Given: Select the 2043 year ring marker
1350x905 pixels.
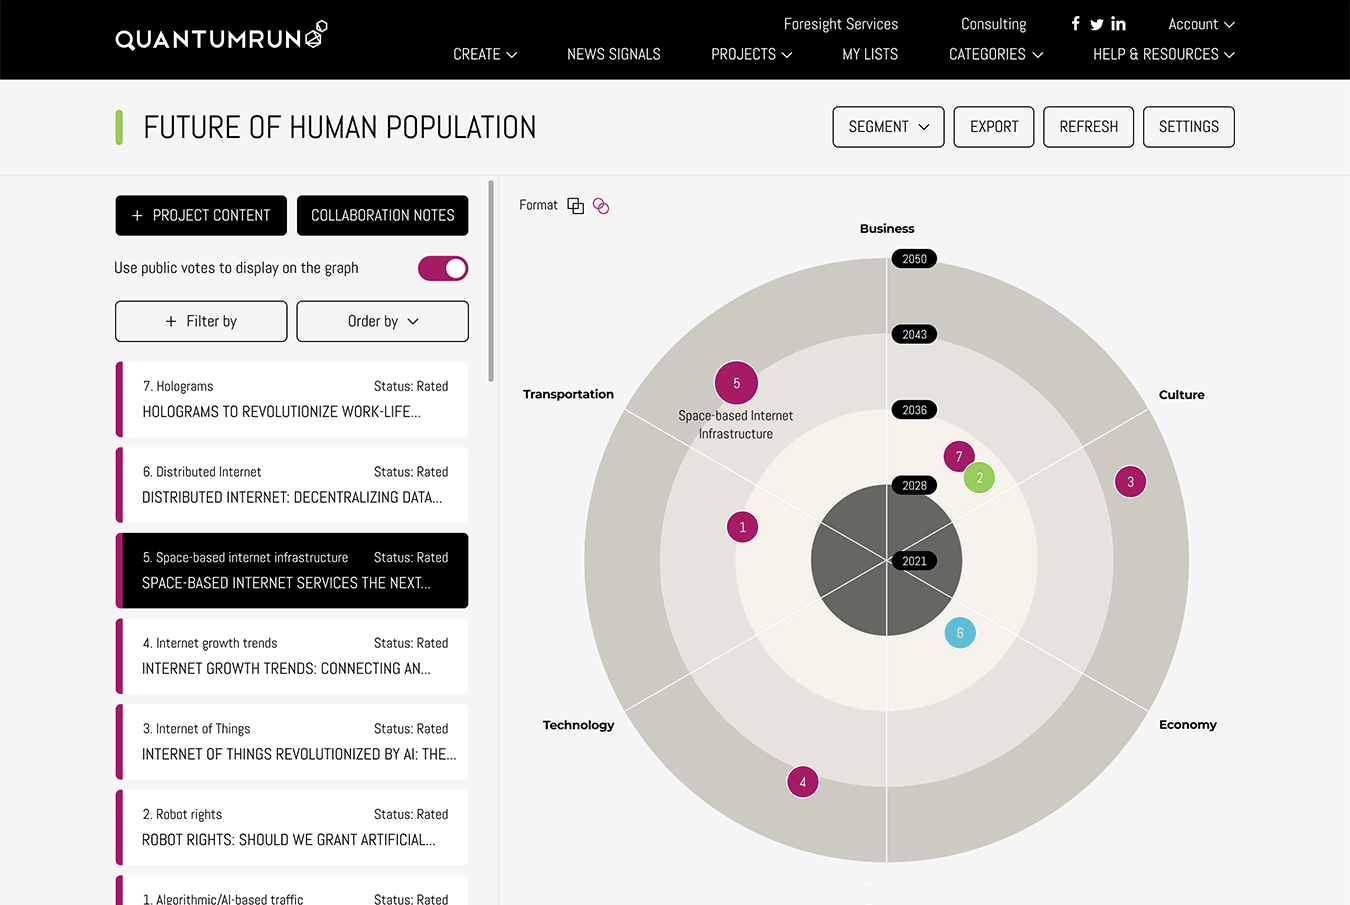Looking at the screenshot, I should [x=914, y=334].
